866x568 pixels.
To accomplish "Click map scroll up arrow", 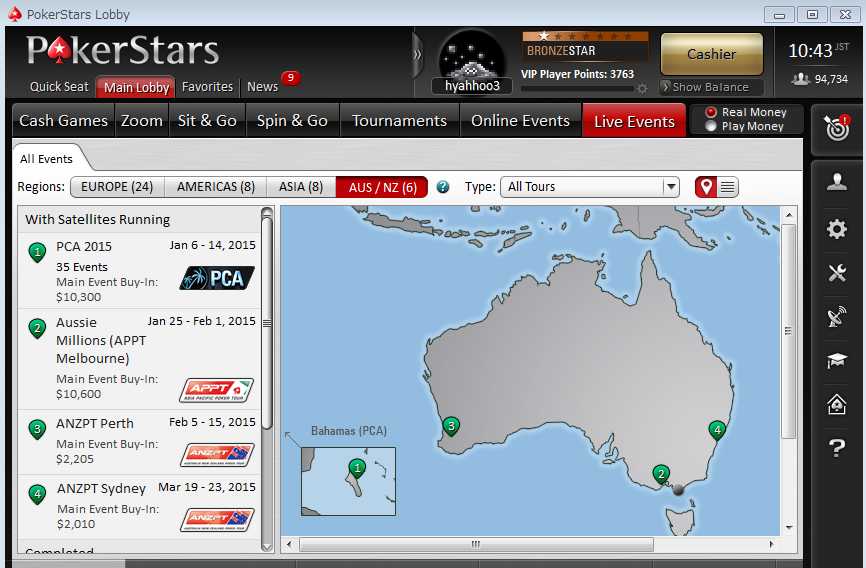I will click(789, 214).
